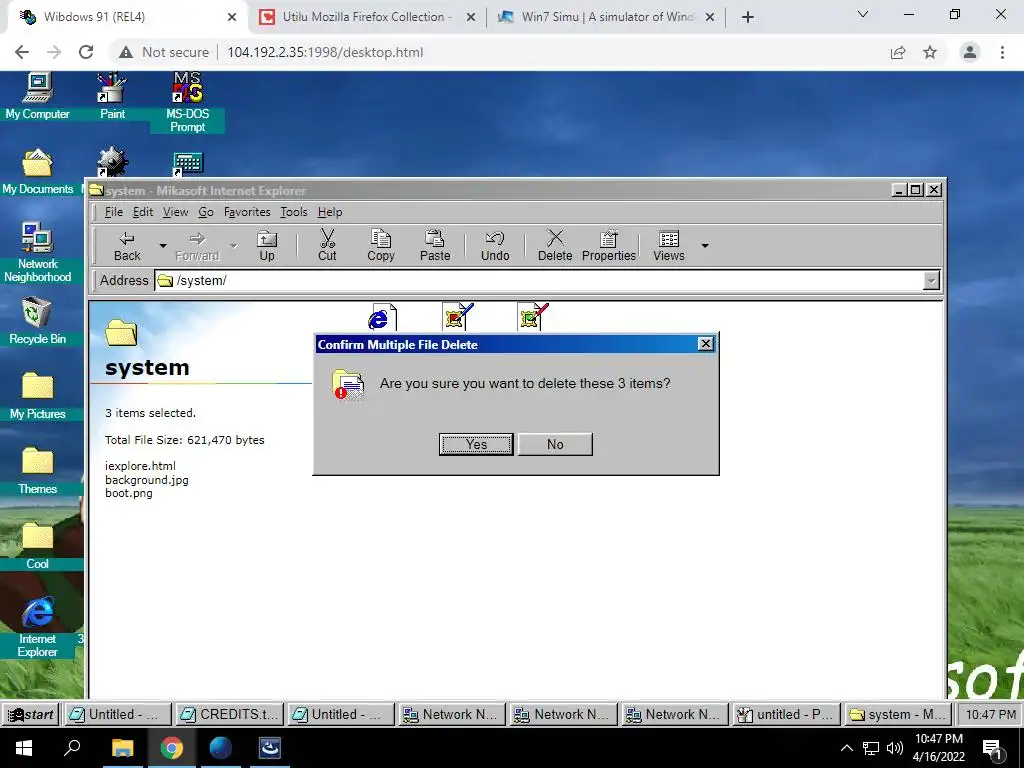Click the gear desktop shortcut icon
Viewport: 1024px width, 768px height.
112,162
